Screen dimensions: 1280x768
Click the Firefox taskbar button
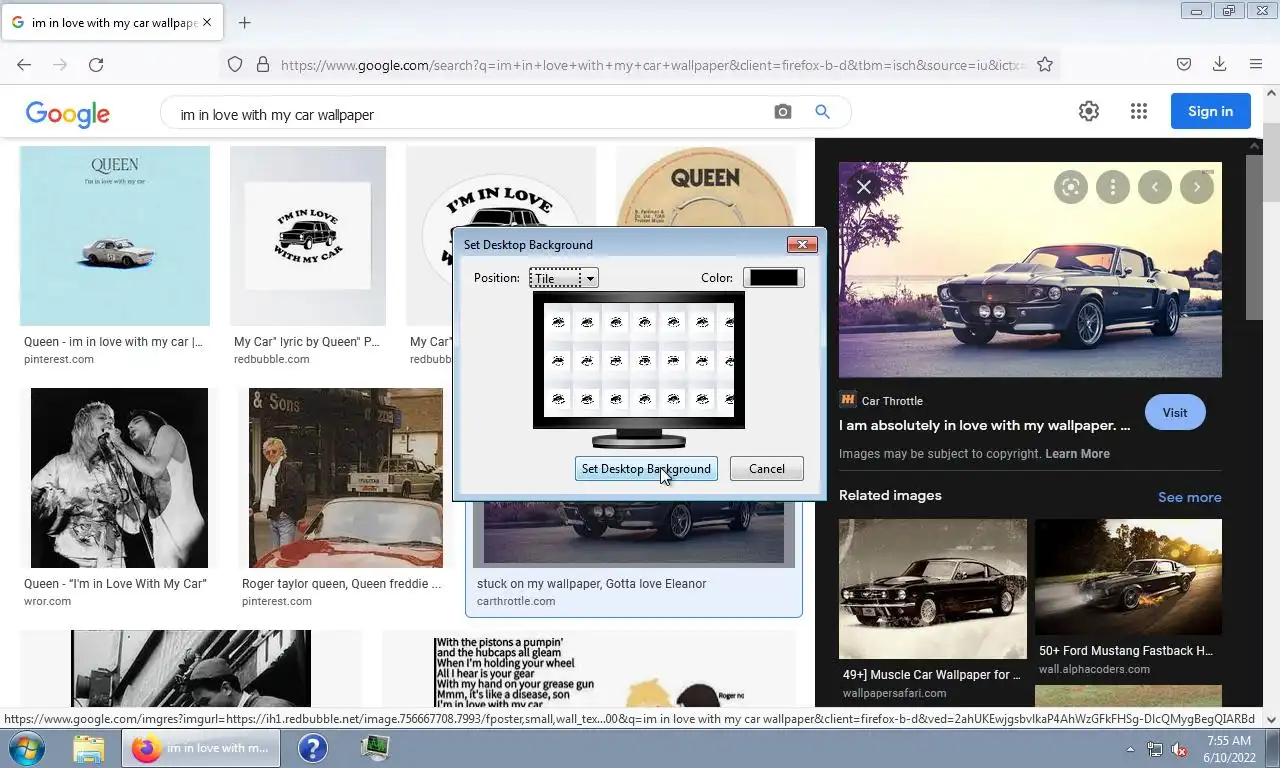pos(201,748)
